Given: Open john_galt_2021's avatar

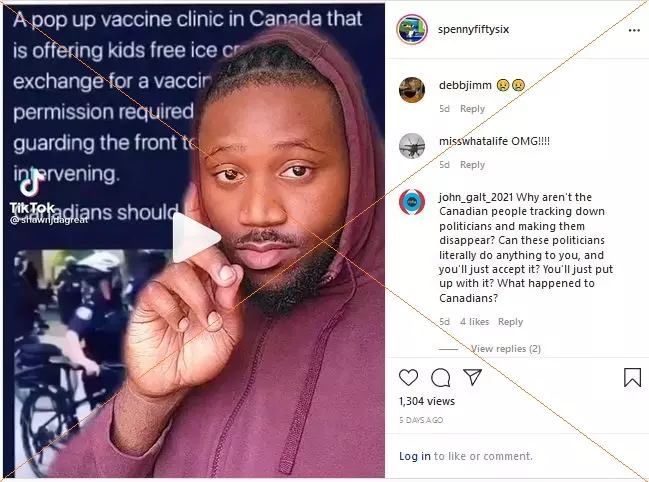Looking at the screenshot, I should tap(412, 202).
